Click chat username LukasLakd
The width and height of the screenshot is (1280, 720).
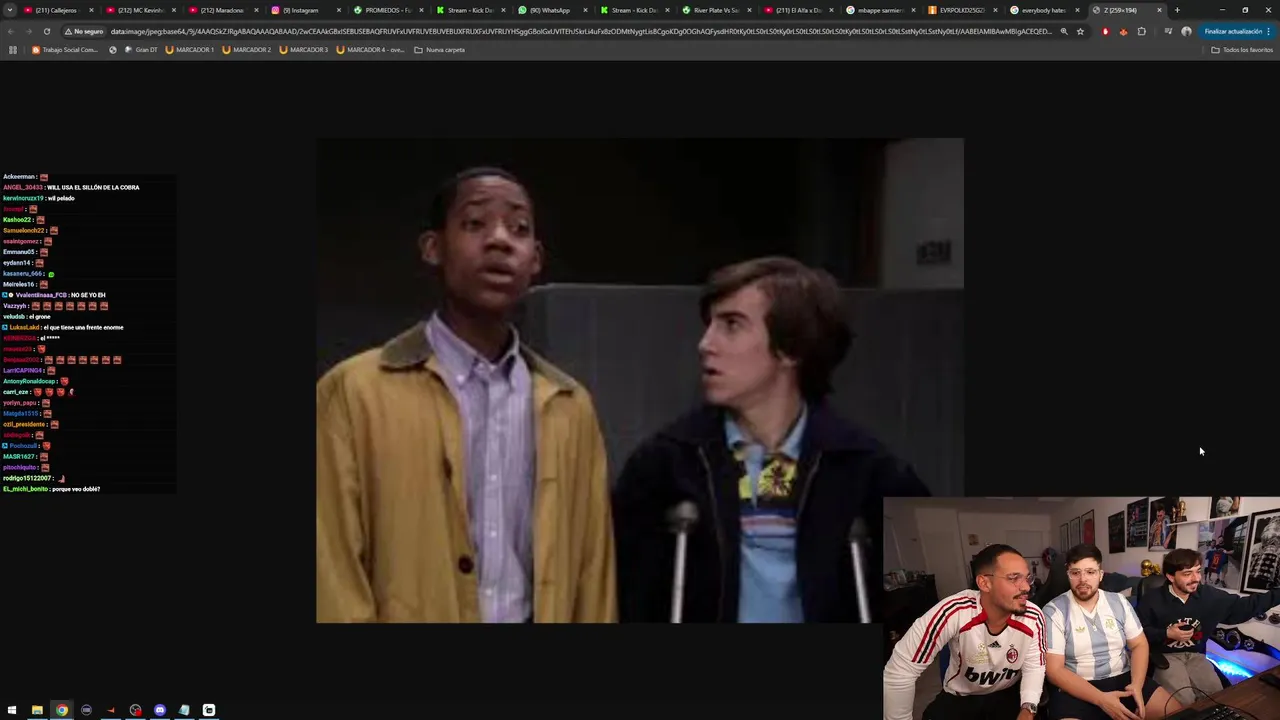click(24, 327)
